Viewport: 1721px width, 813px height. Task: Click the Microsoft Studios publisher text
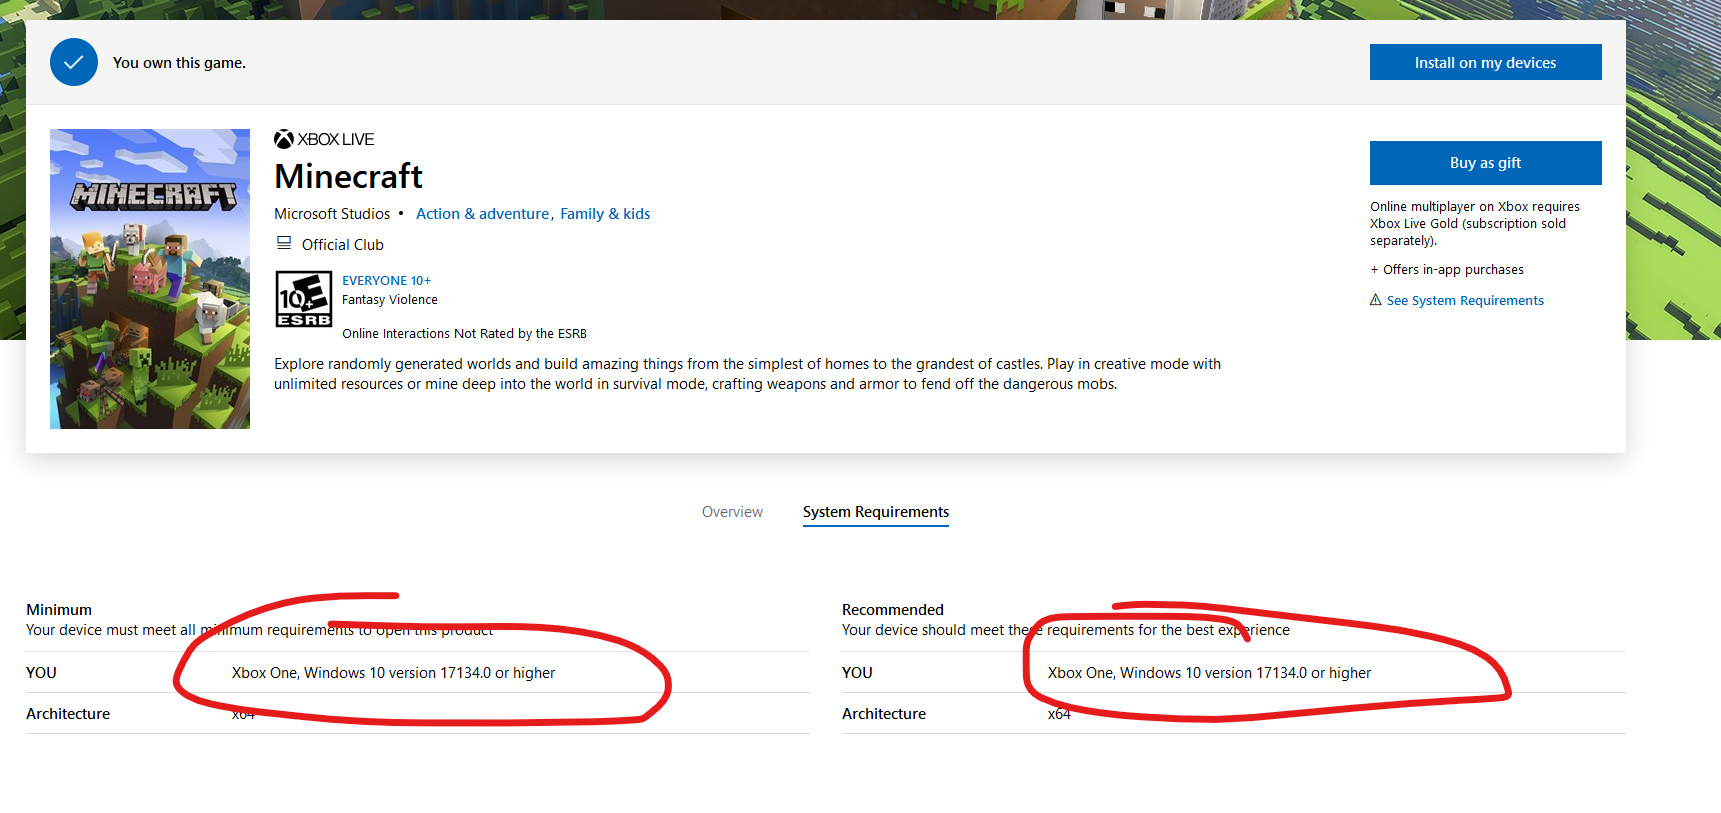332,214
